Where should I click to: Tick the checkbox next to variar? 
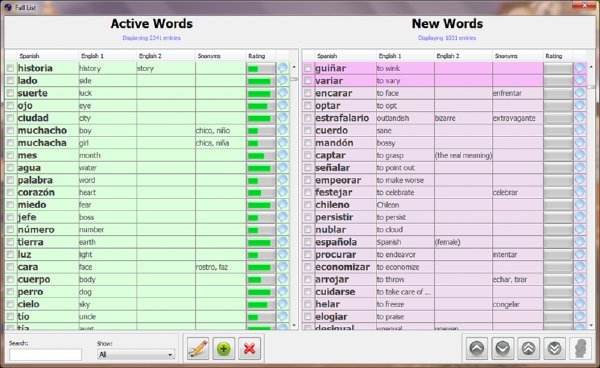[308, 81]
